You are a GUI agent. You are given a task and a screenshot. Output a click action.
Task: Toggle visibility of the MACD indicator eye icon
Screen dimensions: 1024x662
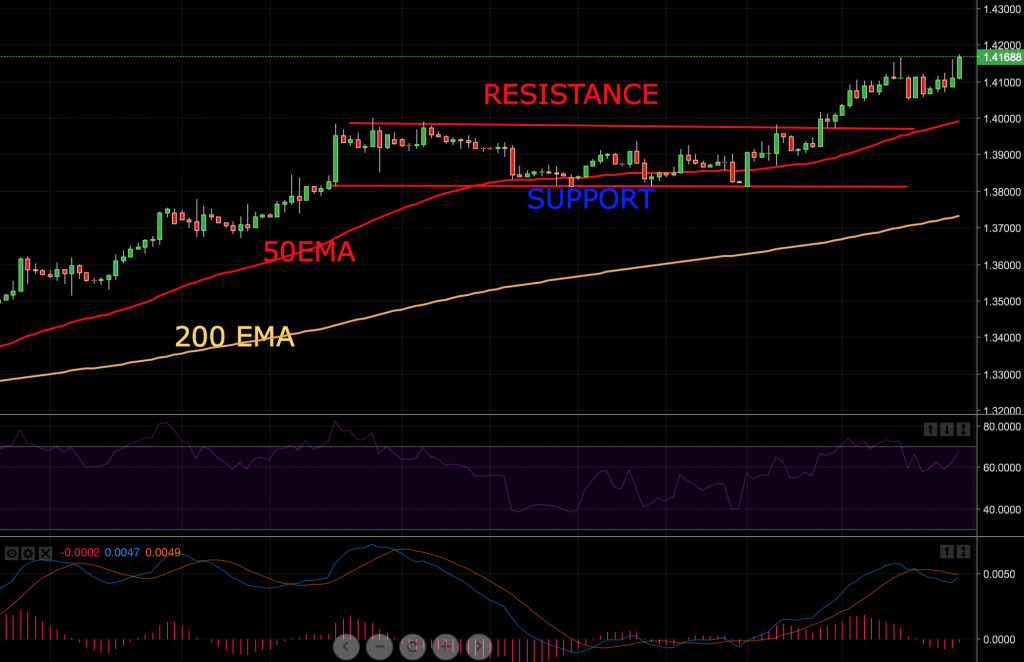tap(12, 551)
